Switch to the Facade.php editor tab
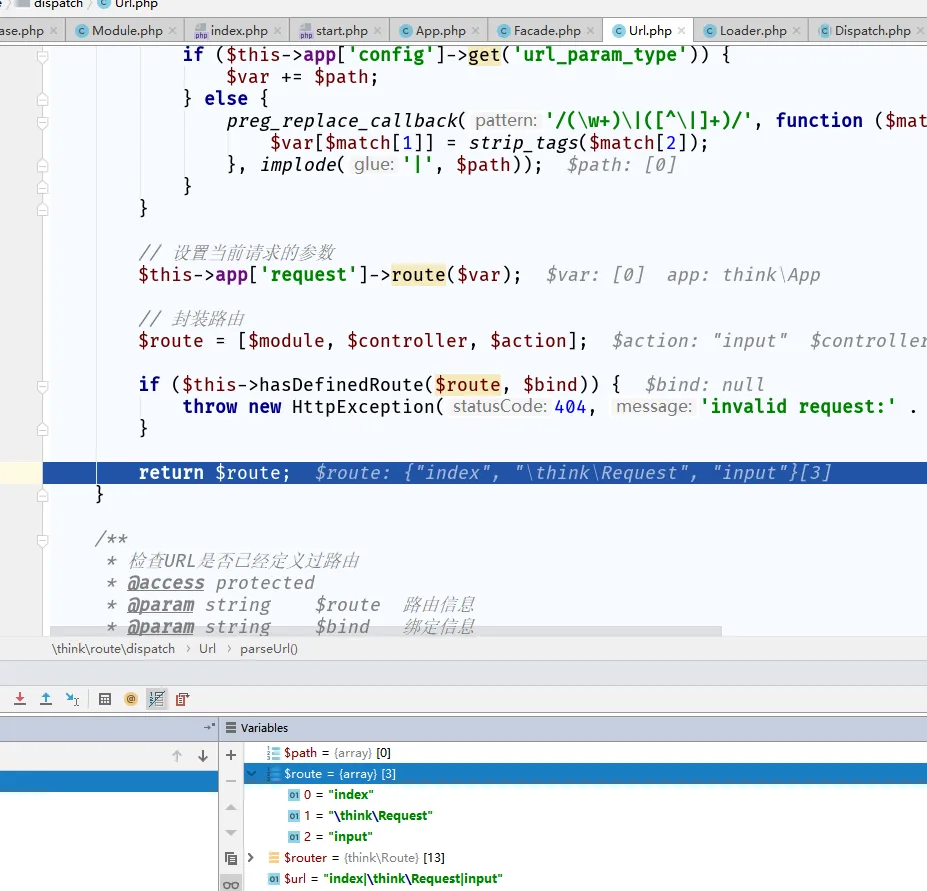This screenshot has width=927, height=891. (546, 31)
